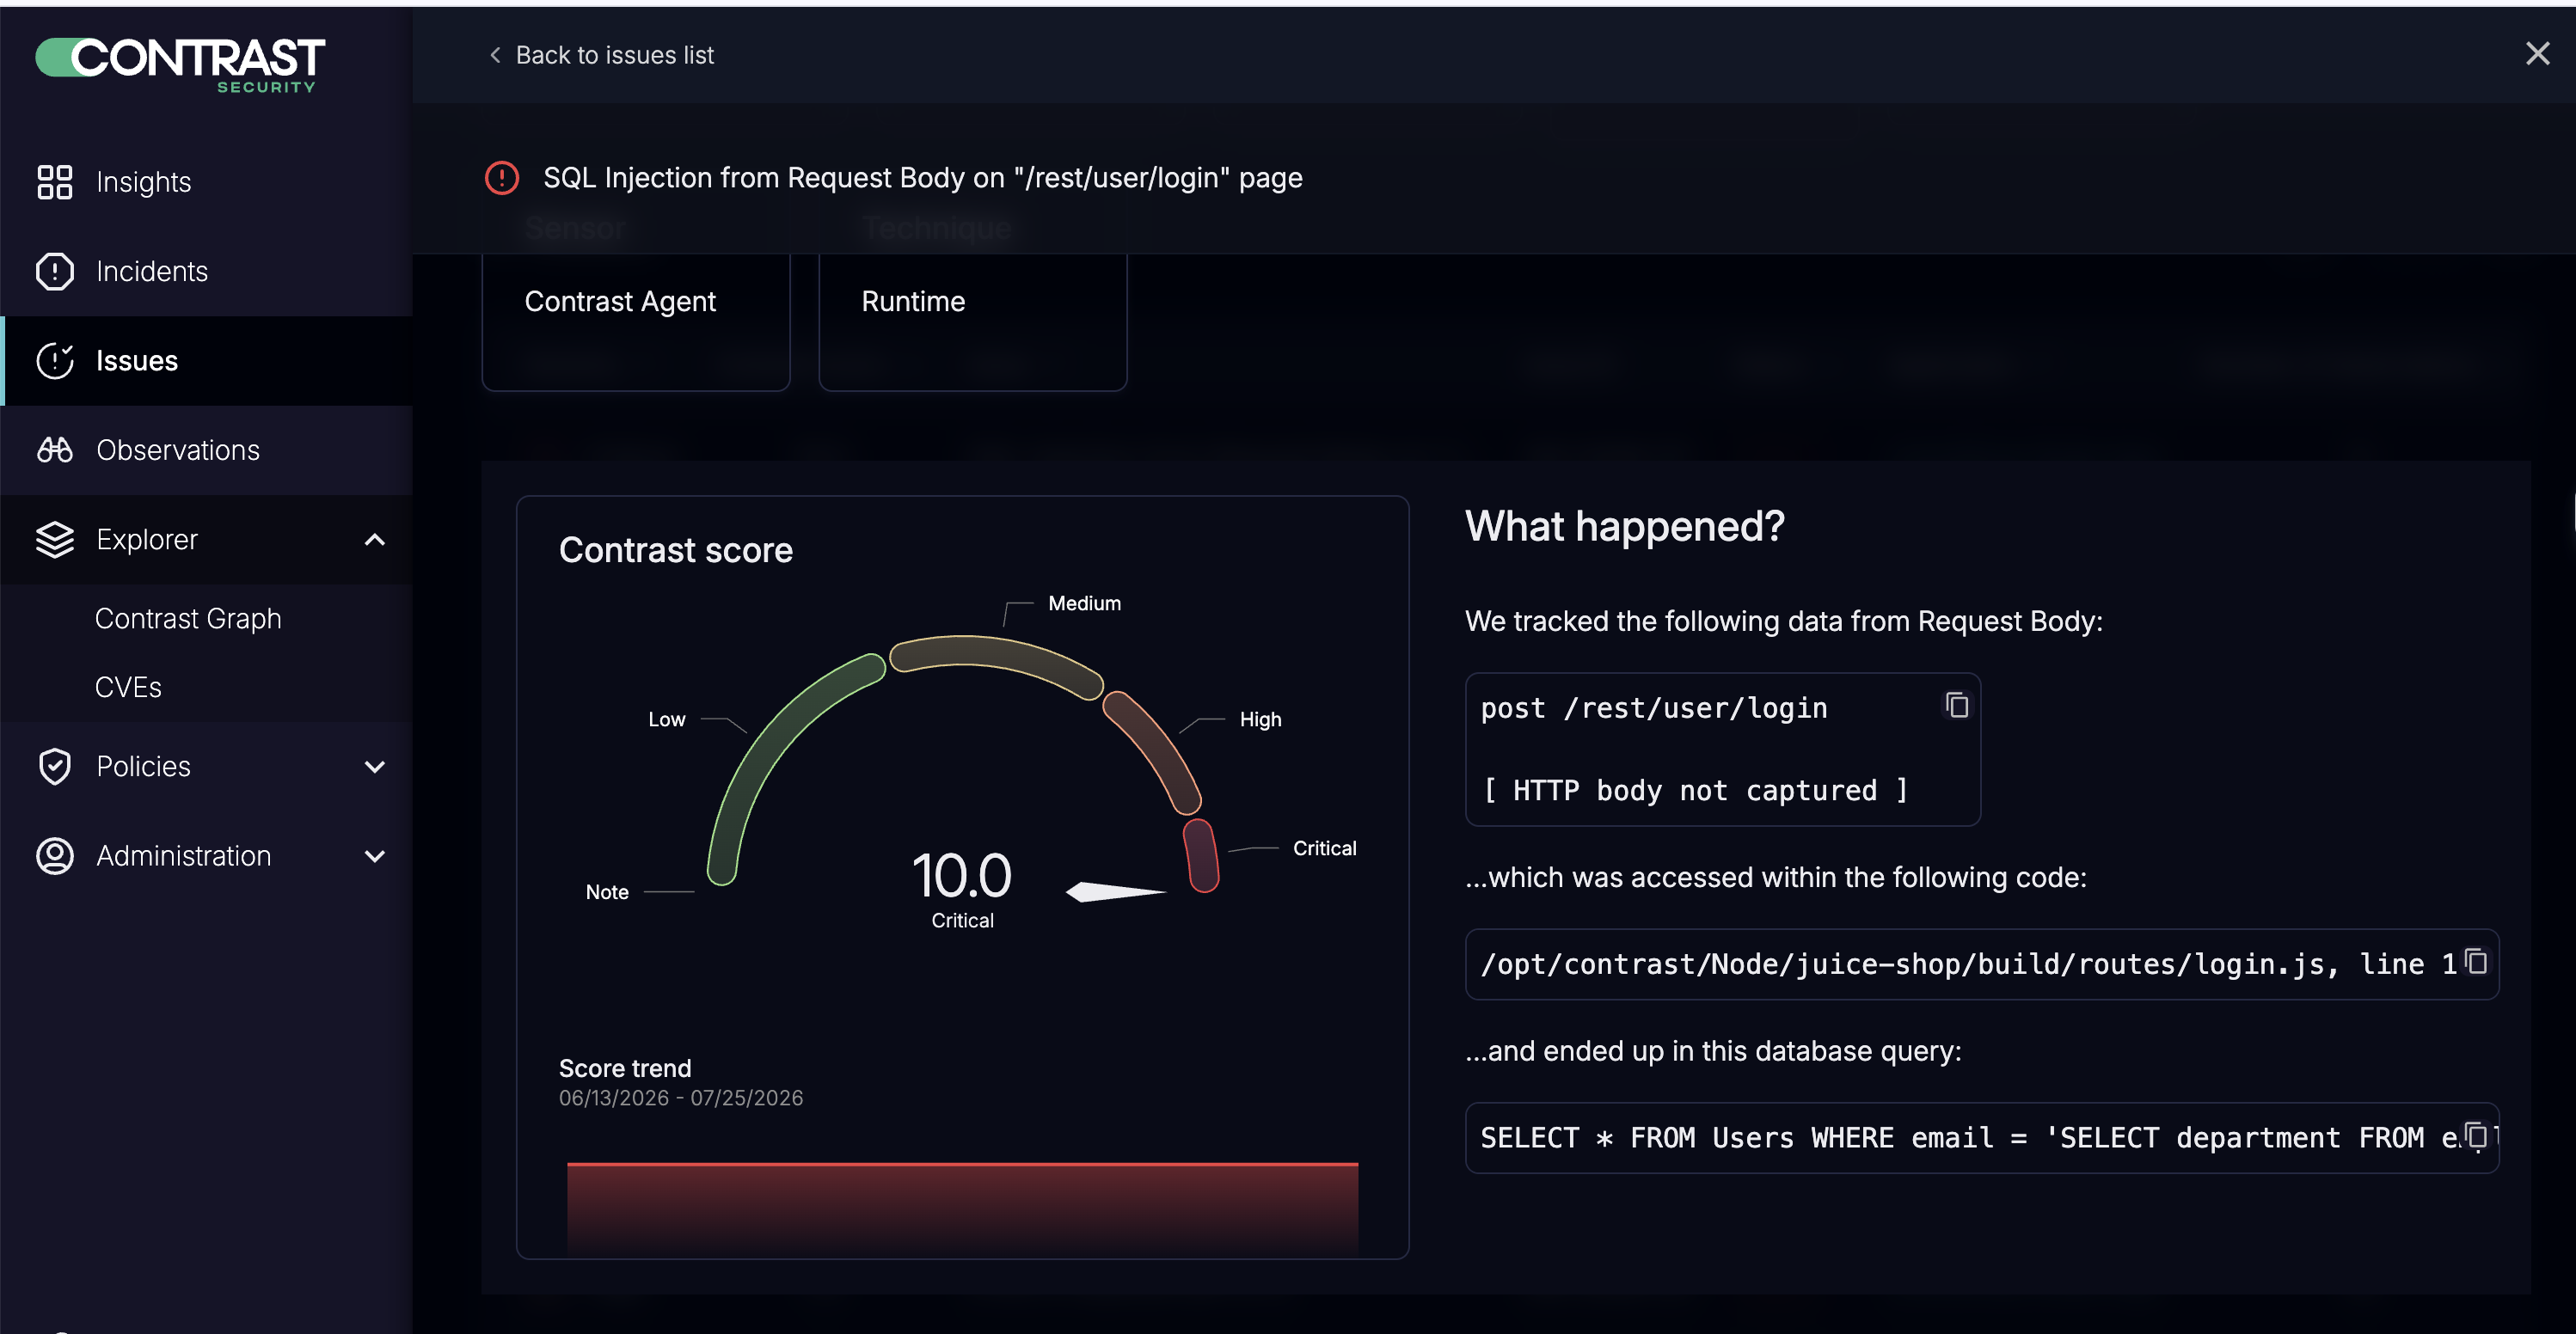Click the Explorer menu label
Viewport: 2576px width, 1334px height.
pos(147,540)
